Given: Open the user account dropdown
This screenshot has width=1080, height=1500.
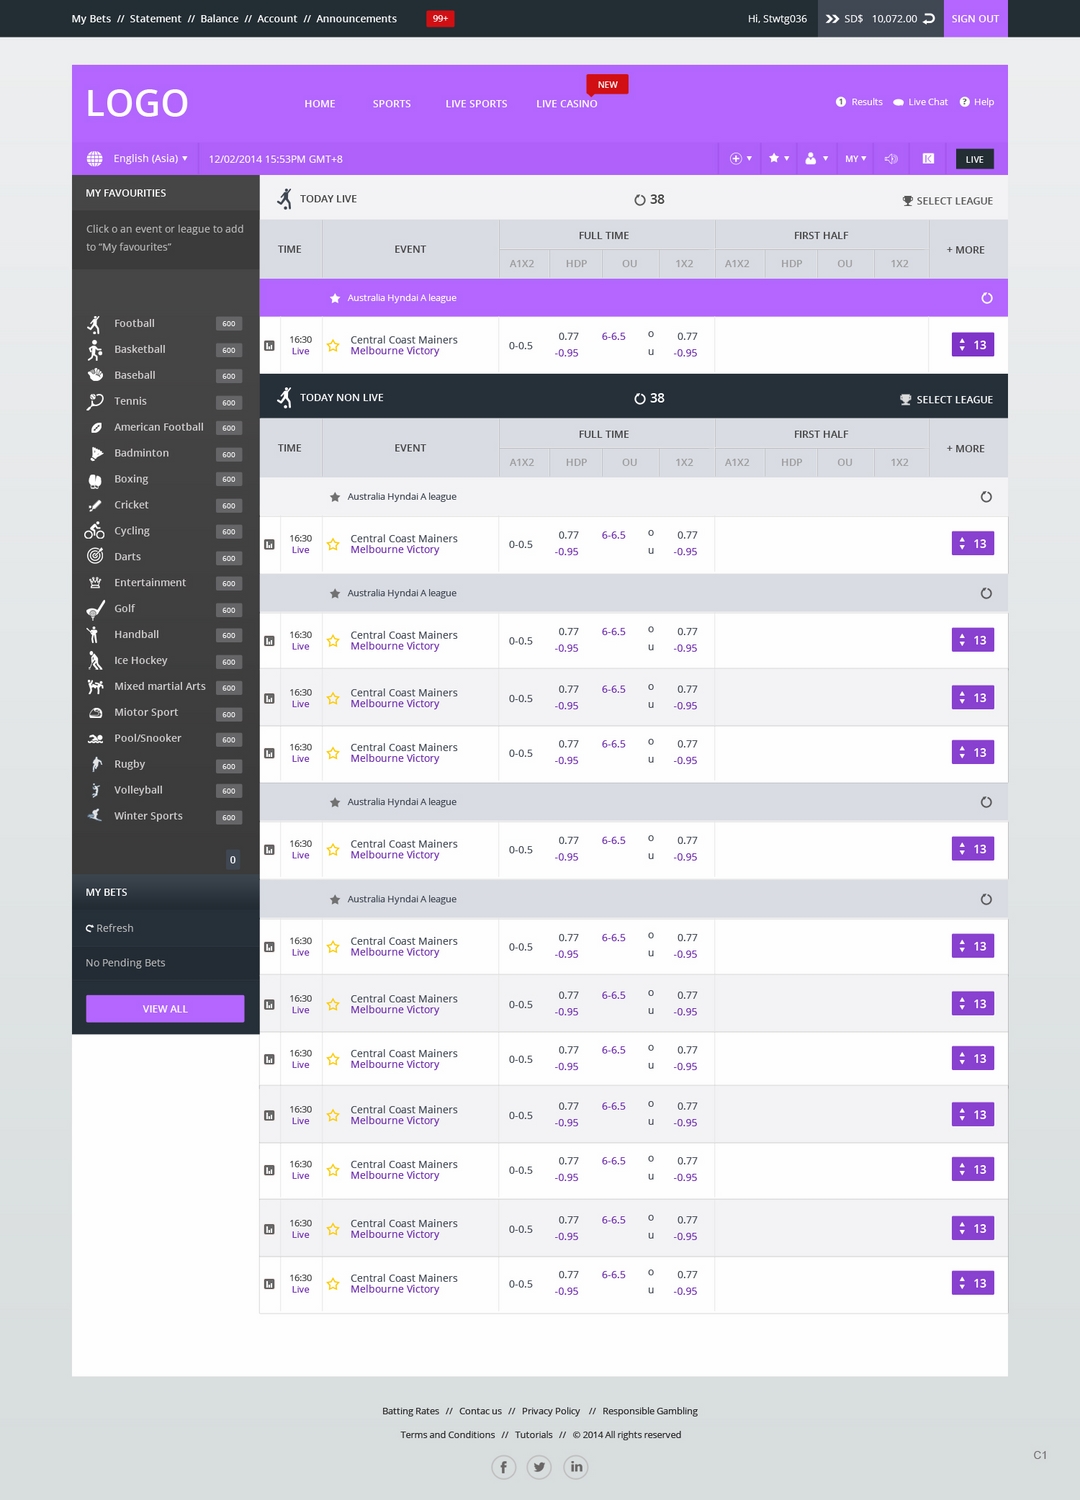Looking at the screenshot, I should [x=813, y=158].
